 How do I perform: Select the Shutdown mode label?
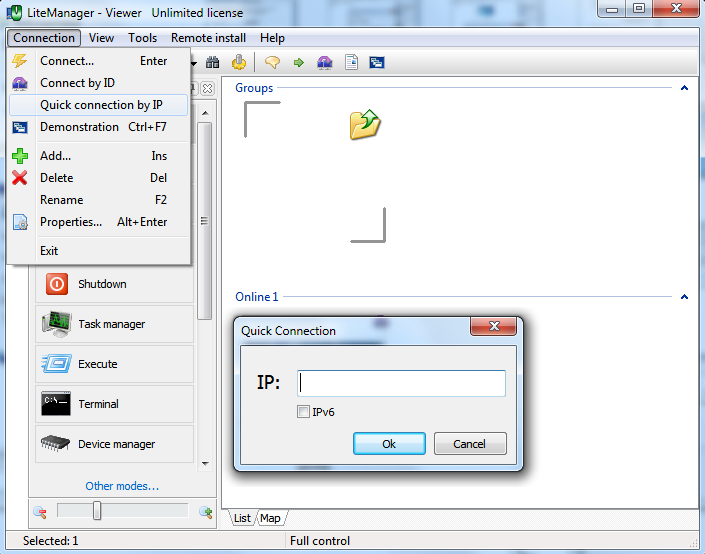(x=102, y=284)
